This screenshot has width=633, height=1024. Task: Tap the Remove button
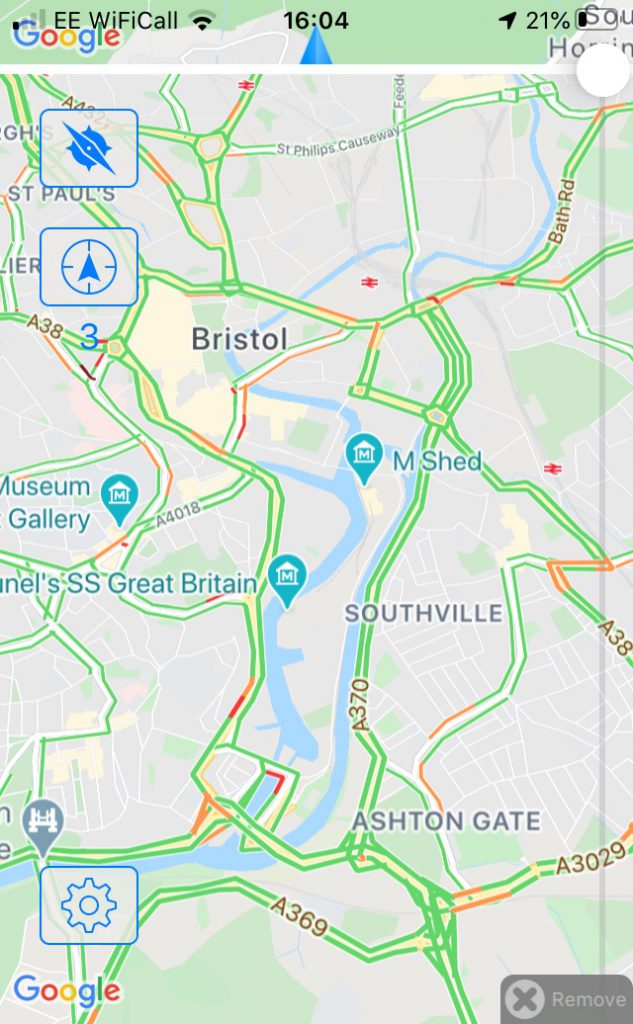[567, 999]
